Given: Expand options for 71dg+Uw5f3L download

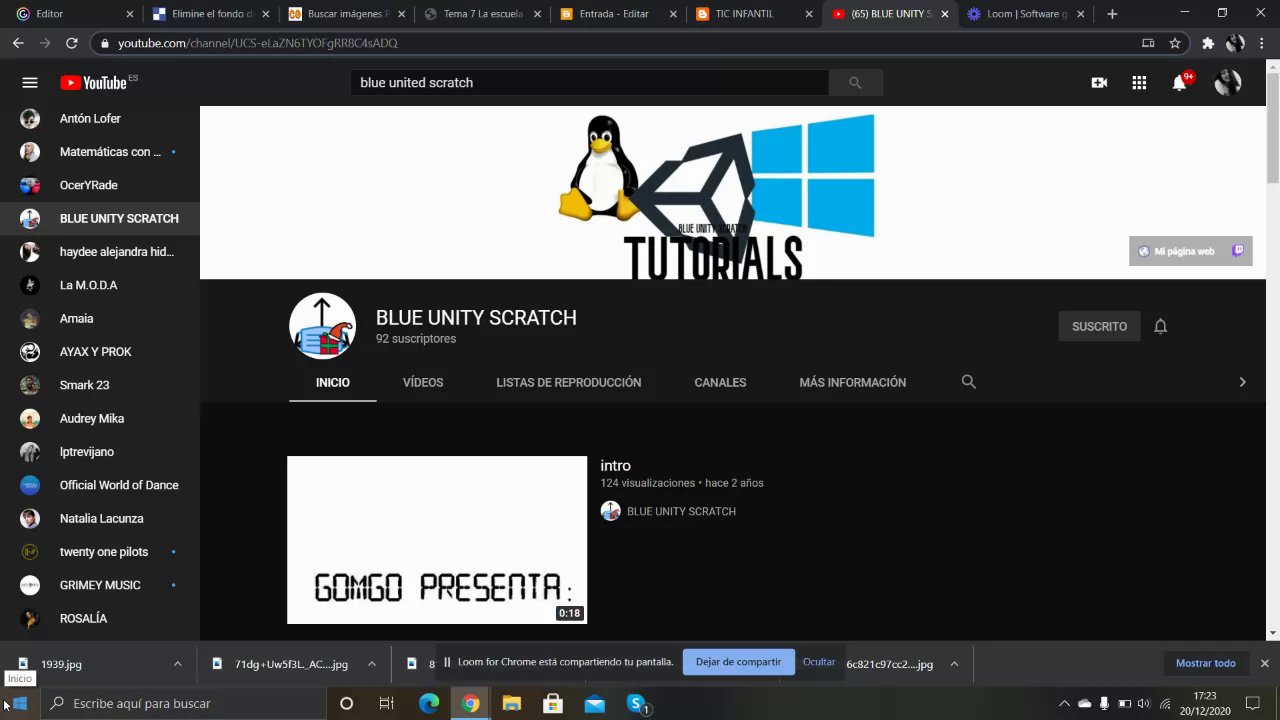Looking at the screenshot, I should pos(371,663).
